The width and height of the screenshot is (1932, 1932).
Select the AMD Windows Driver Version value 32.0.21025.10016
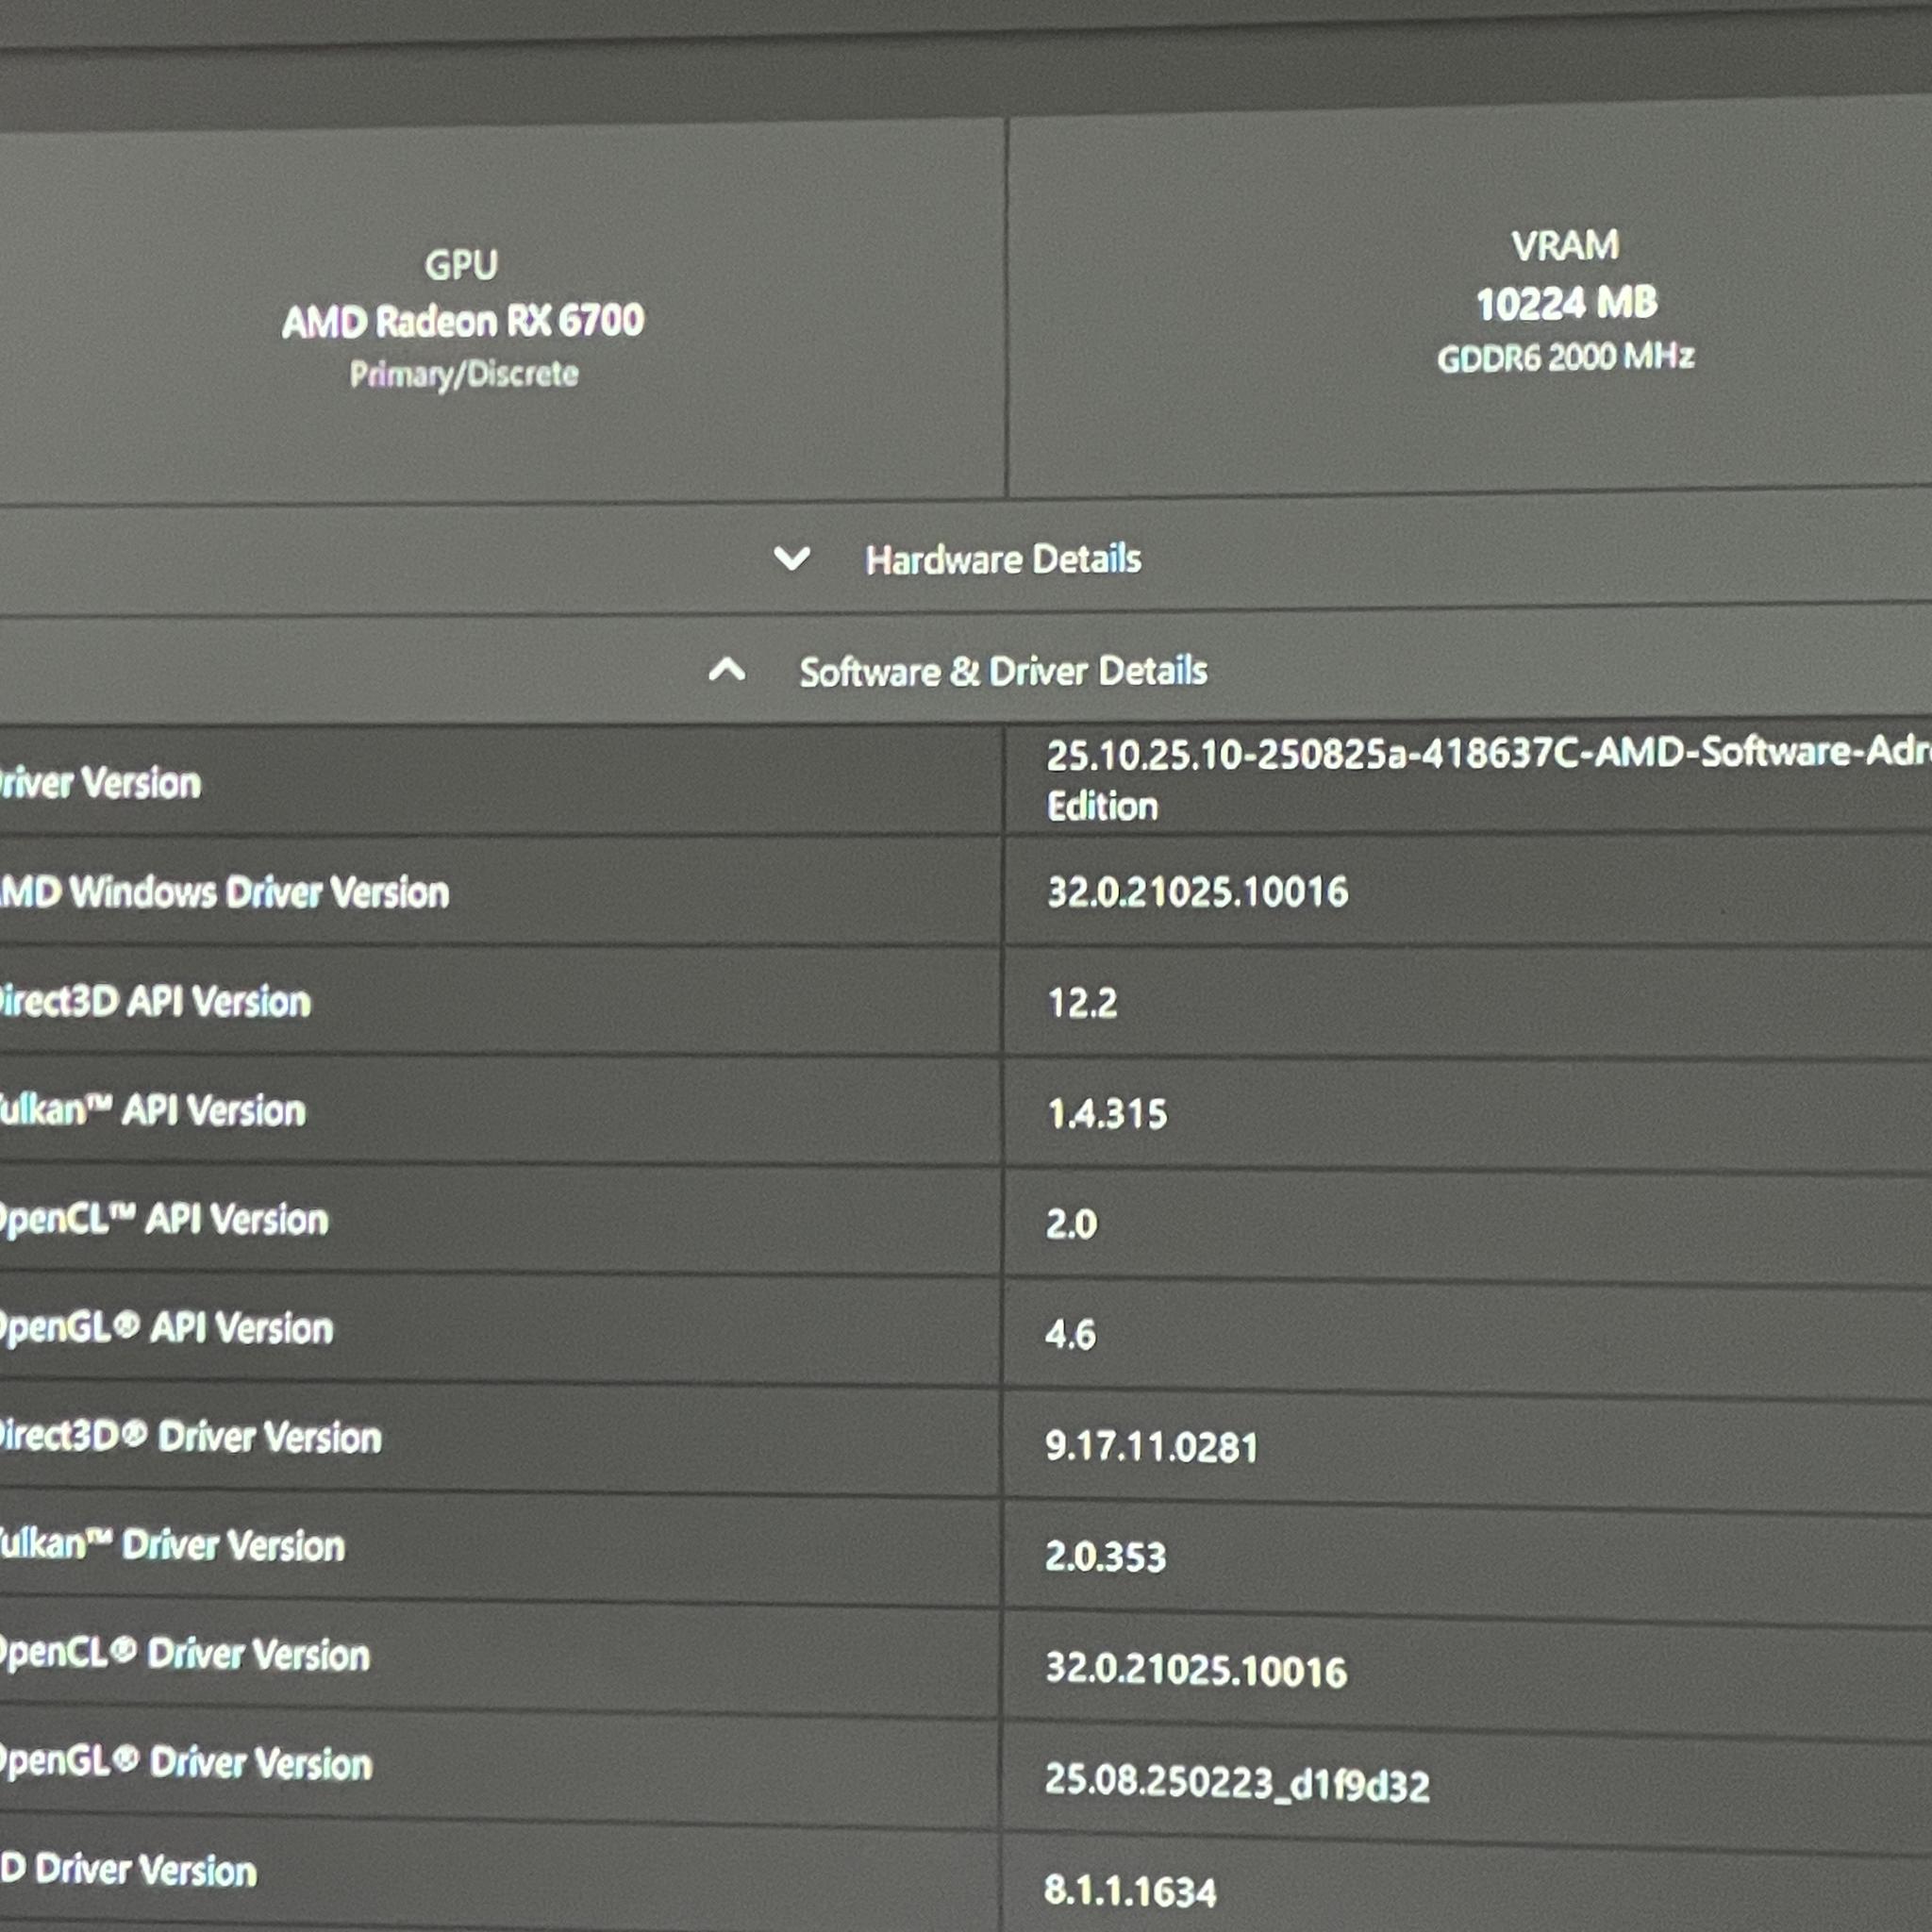[1197, 891]
